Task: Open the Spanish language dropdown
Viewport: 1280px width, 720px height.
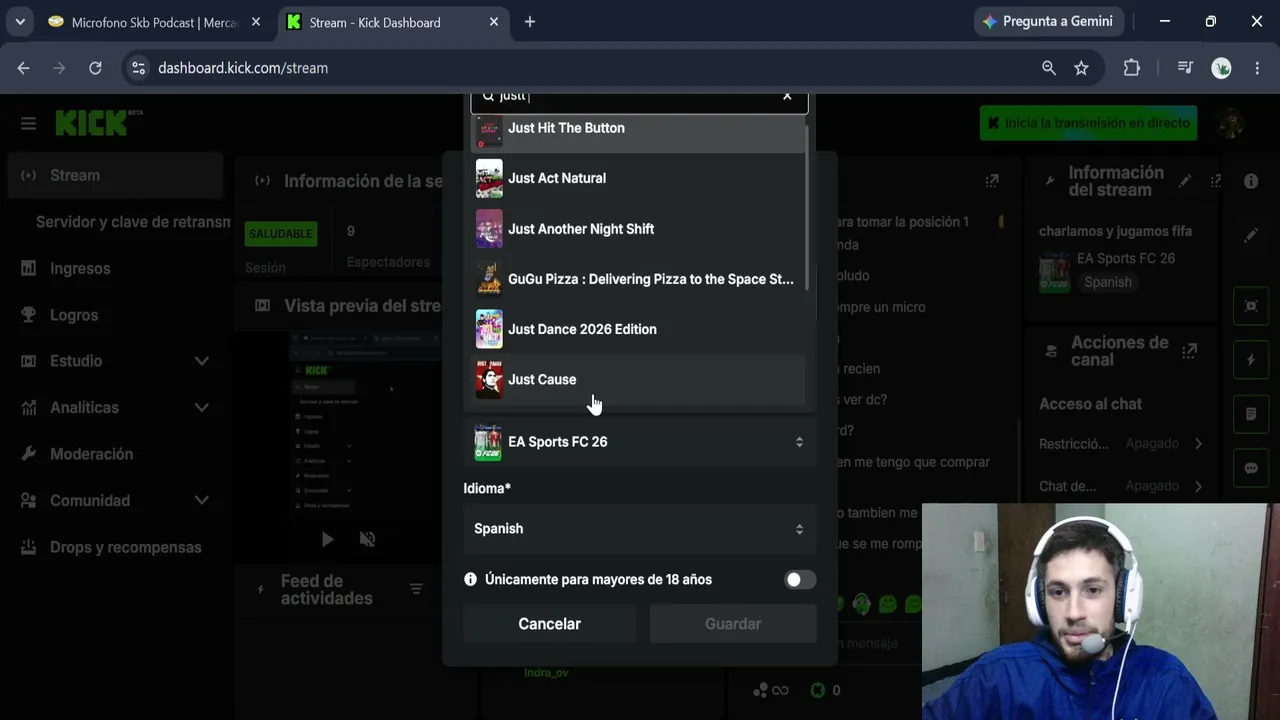Action: pyautogui.click(x=639, y=529)
